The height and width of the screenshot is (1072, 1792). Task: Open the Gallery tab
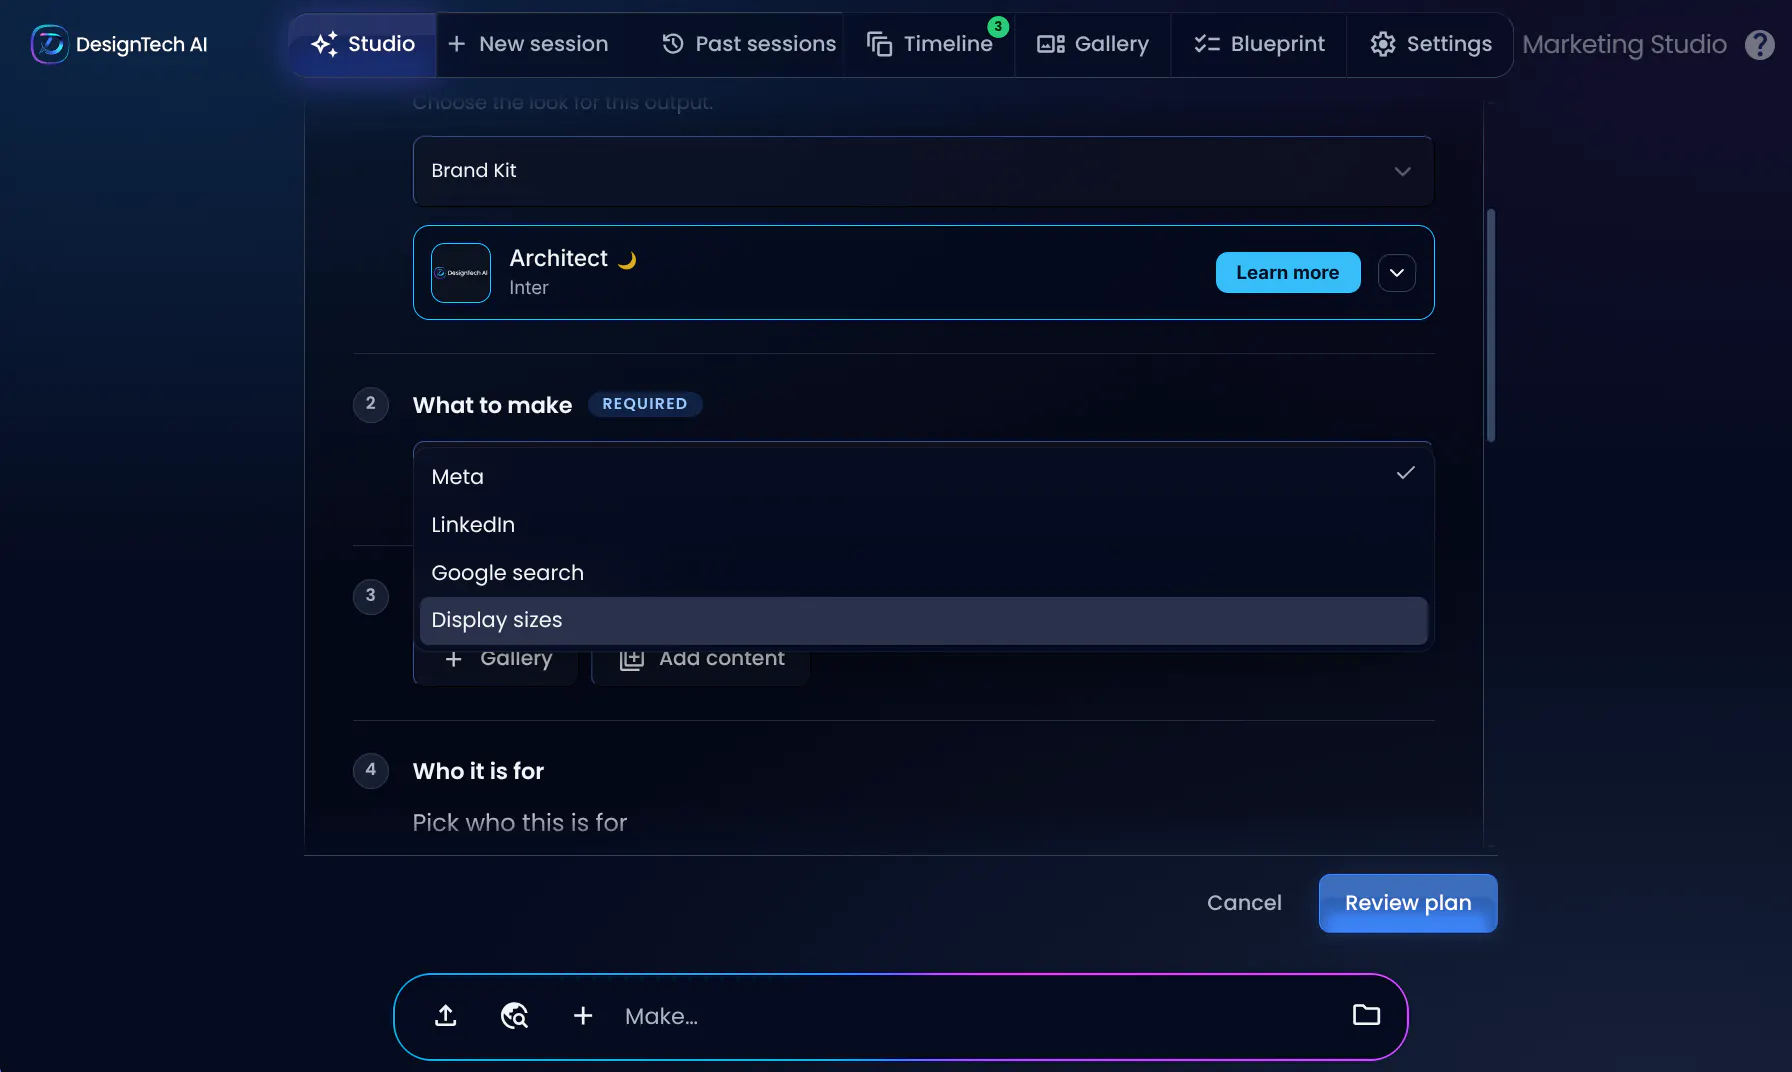click(1093, 44)
